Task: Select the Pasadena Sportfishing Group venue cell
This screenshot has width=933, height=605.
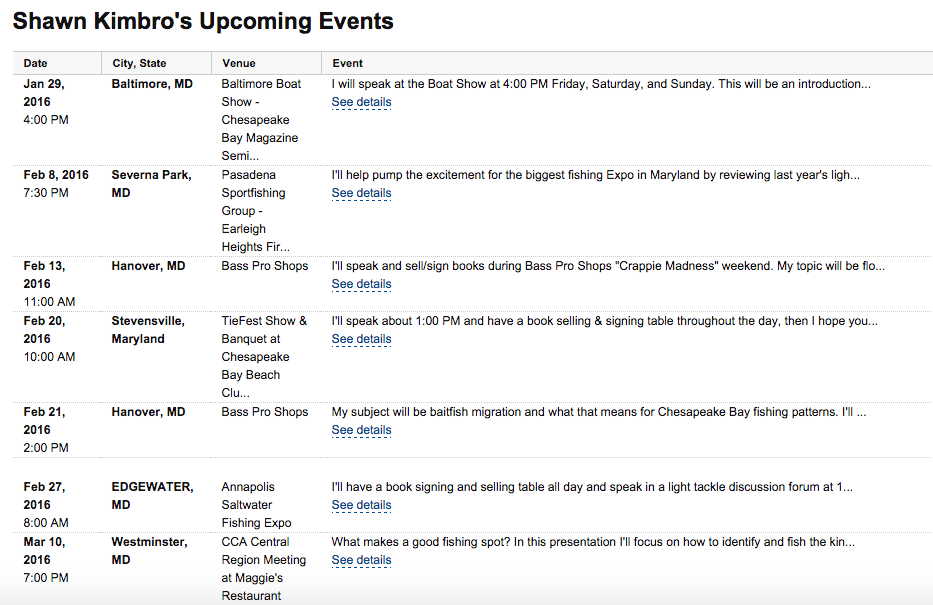Action: (x=256, y=211)
